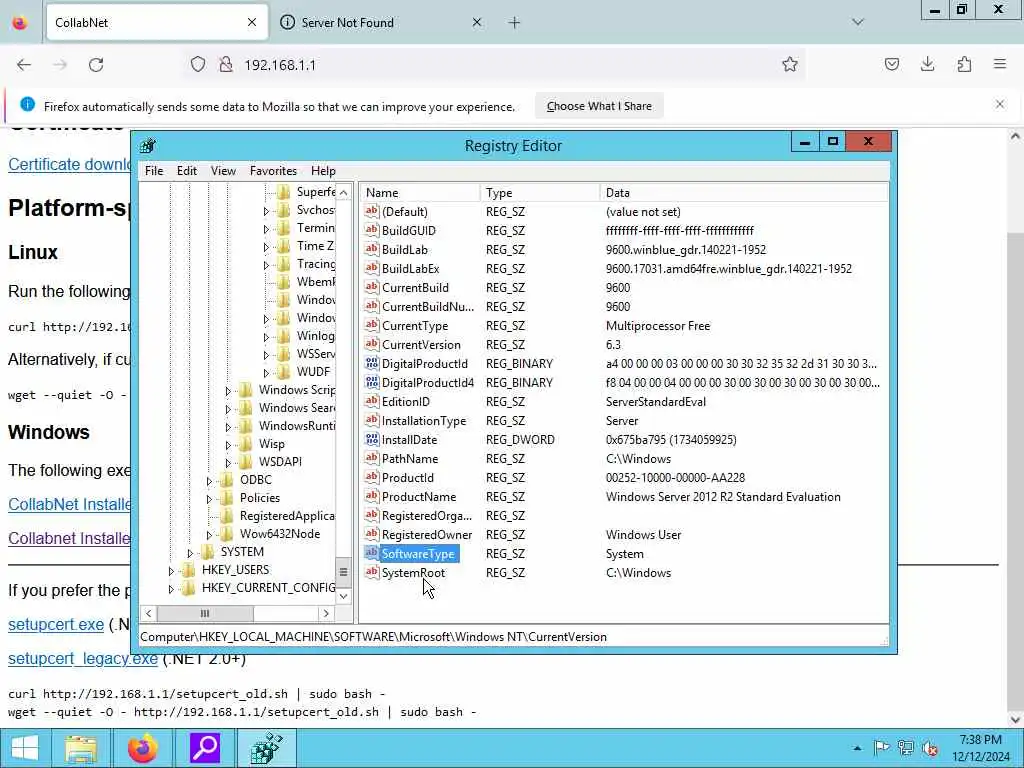The image size is (1024, 768).
Task: Open the File menu in Registry Editor
Action: [x=154, y=170]
